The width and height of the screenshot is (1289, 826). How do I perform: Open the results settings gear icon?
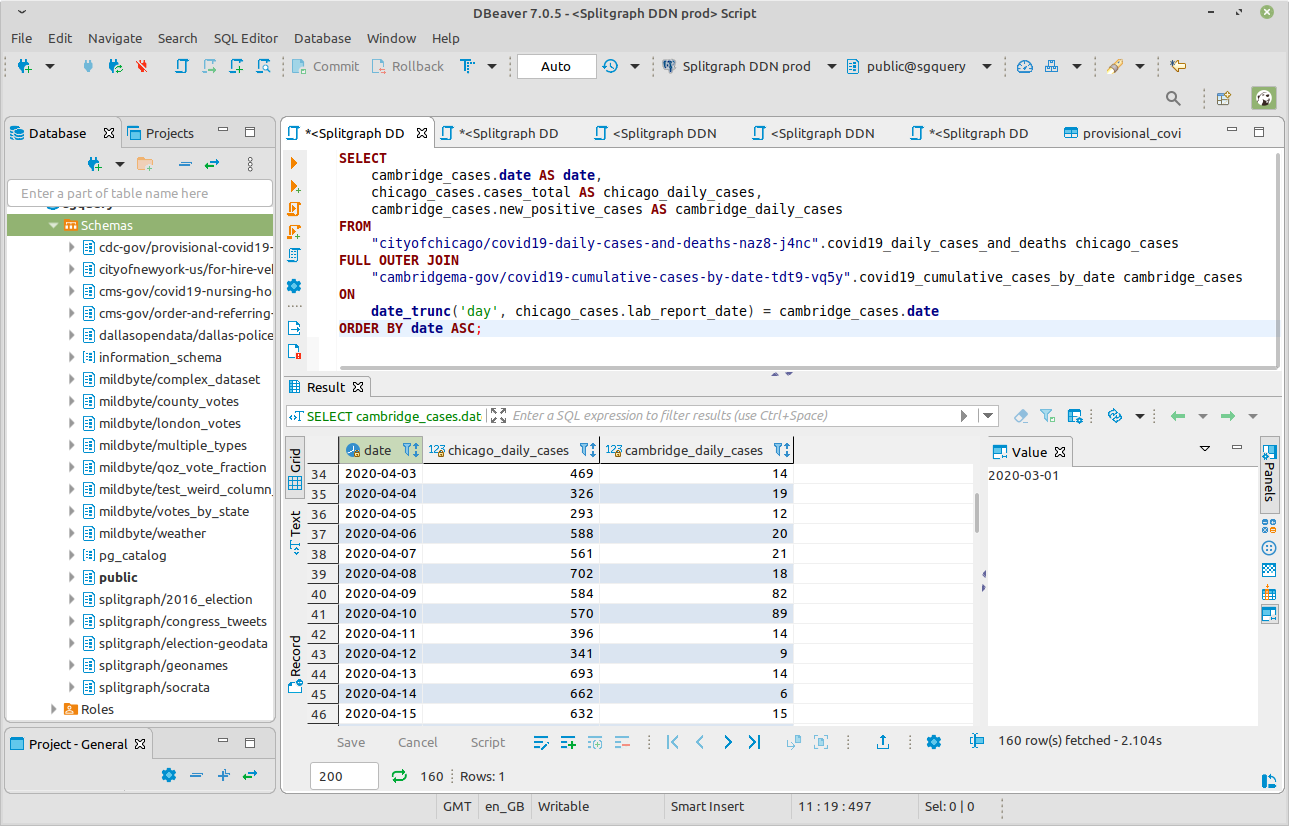click(934, 742)
